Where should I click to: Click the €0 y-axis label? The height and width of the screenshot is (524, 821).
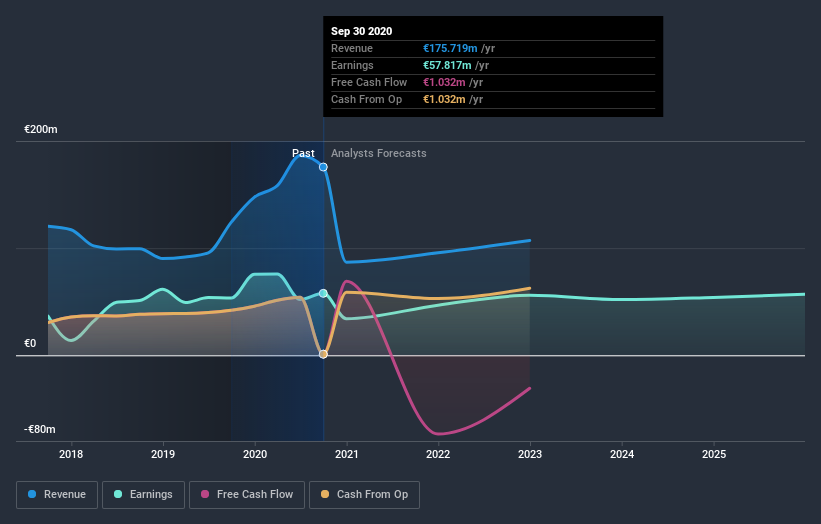coord(30,343)
